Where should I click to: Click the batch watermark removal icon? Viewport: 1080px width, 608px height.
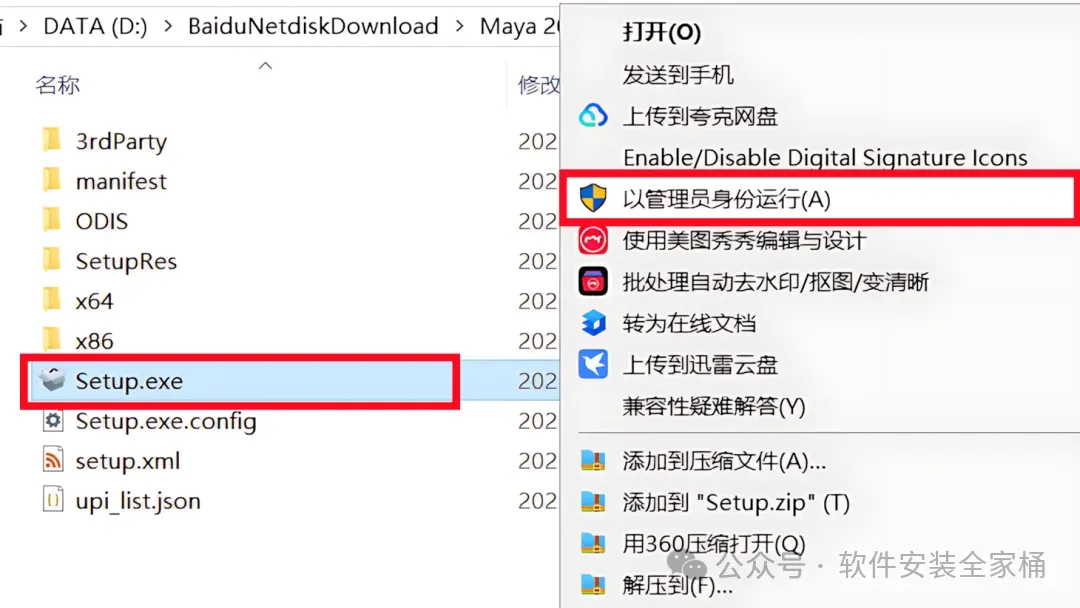click(592, 282)
